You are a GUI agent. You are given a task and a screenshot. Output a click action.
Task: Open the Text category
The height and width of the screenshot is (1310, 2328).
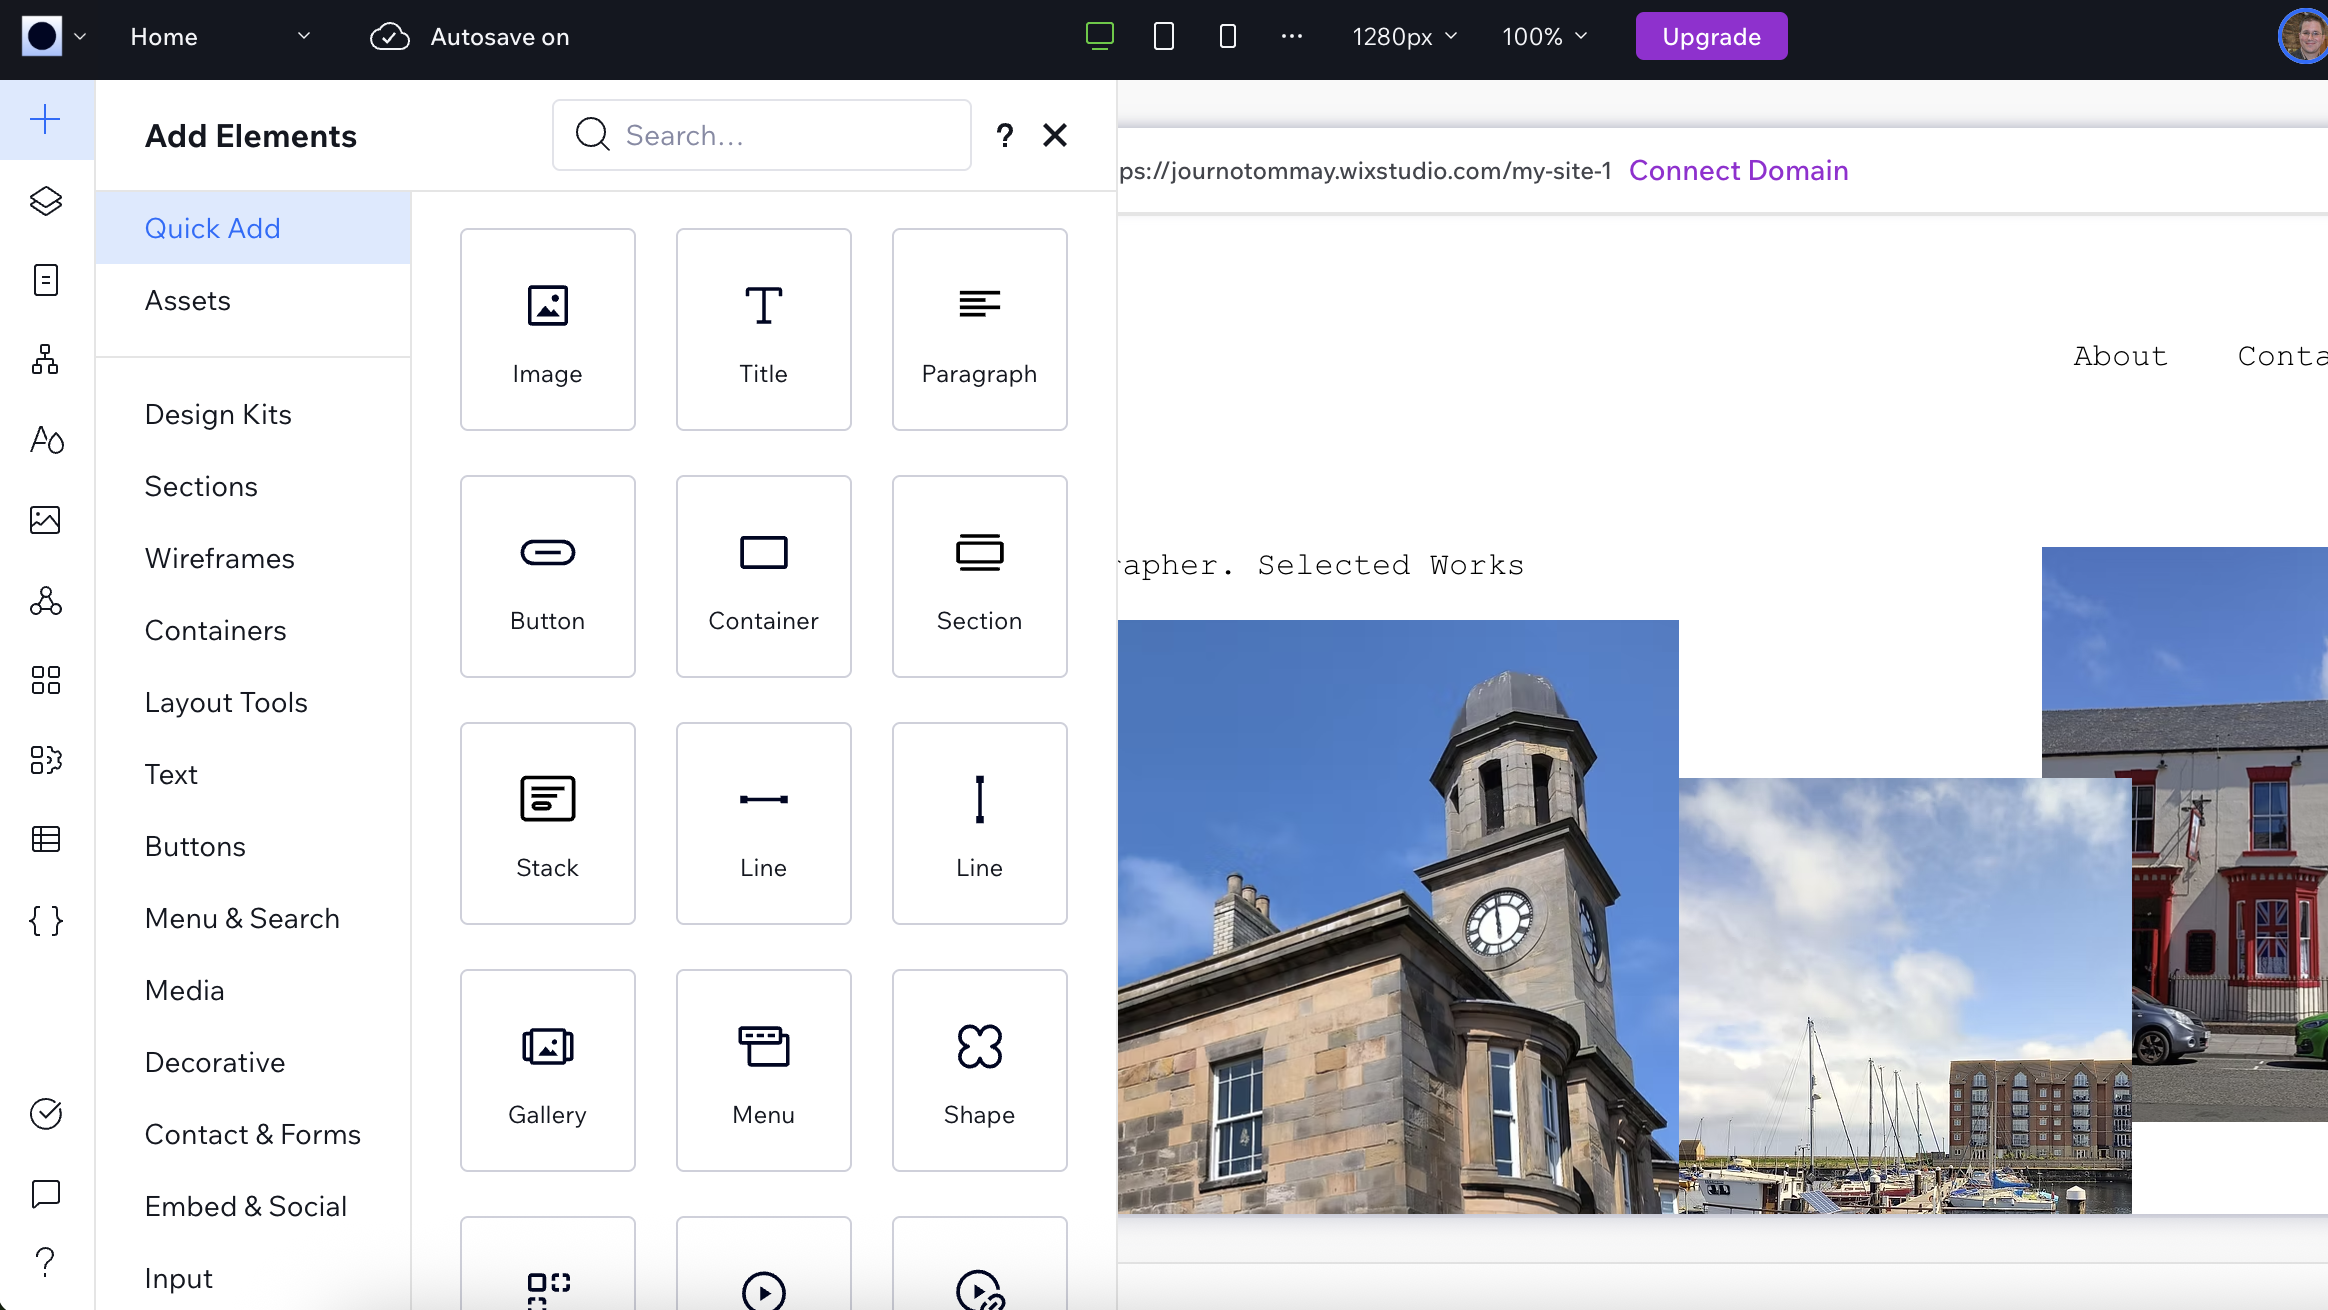[x=253, y=774]
